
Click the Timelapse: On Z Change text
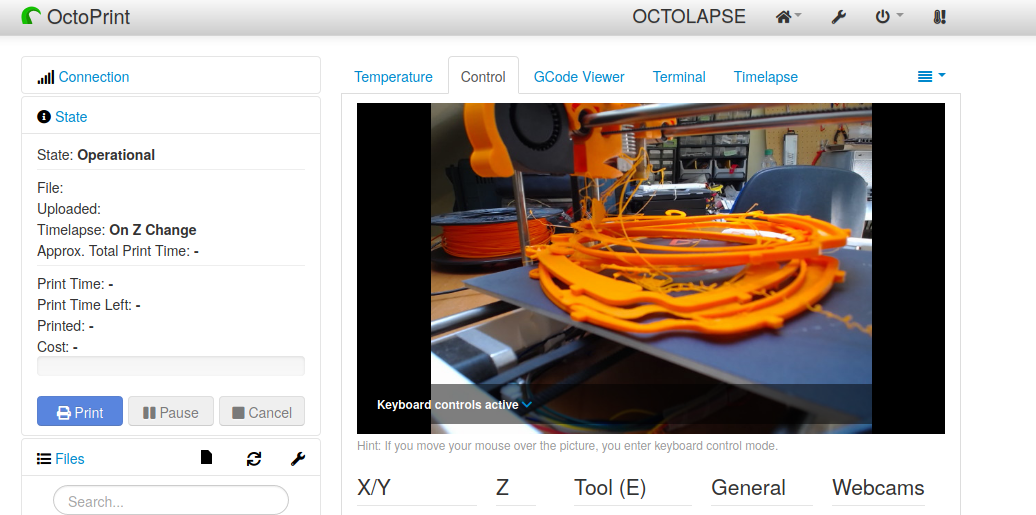point(117,230)
